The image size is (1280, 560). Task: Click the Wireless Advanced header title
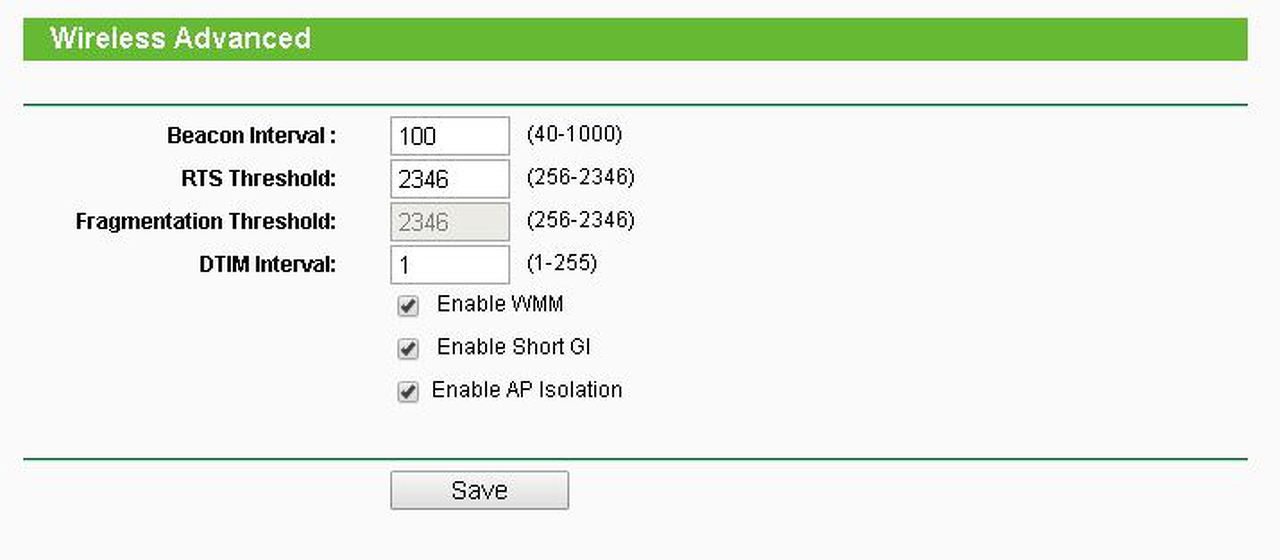coord(180,39)
